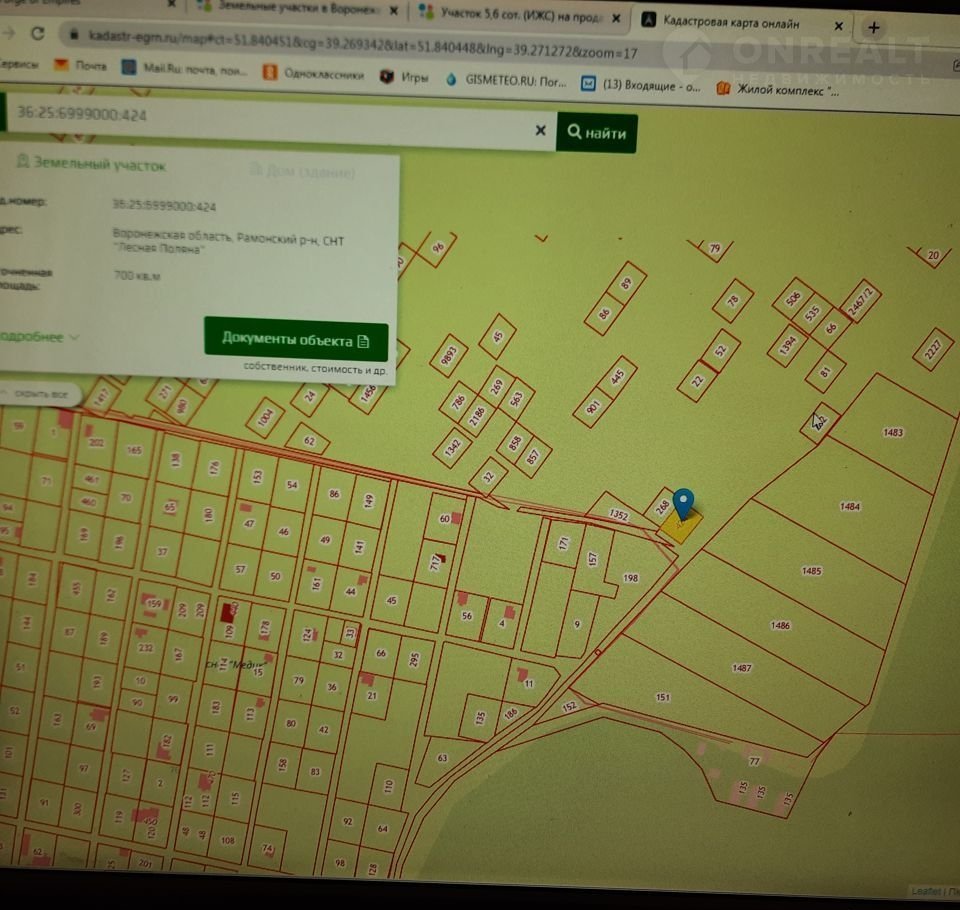Select parcel 1484 on the map

pyautogui.click(x=849, y=507)
